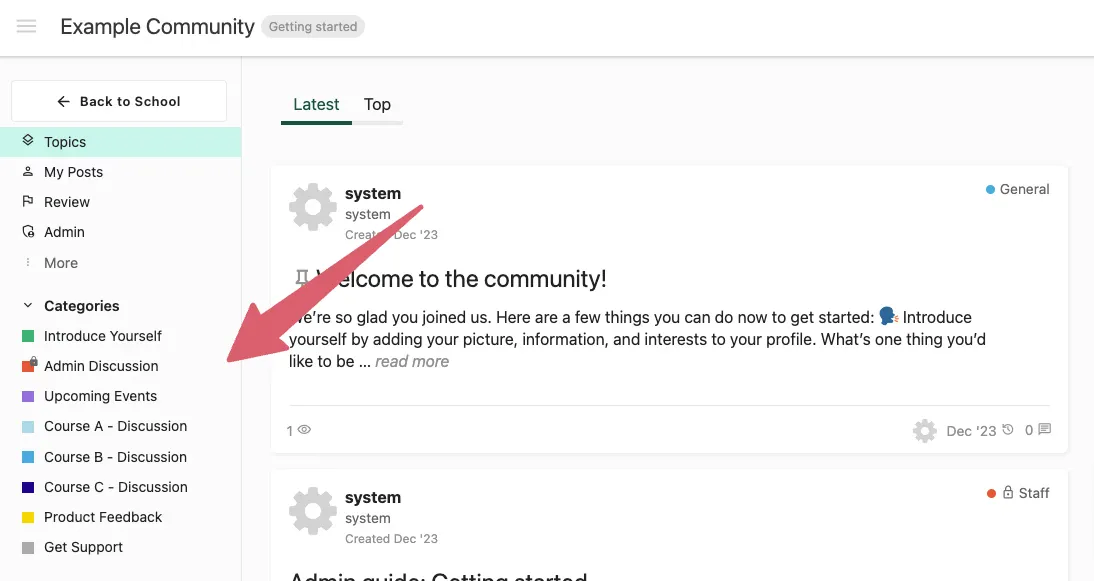Open the Upcoming Events category
The image size is (1094, 581).
click(100, 396)
